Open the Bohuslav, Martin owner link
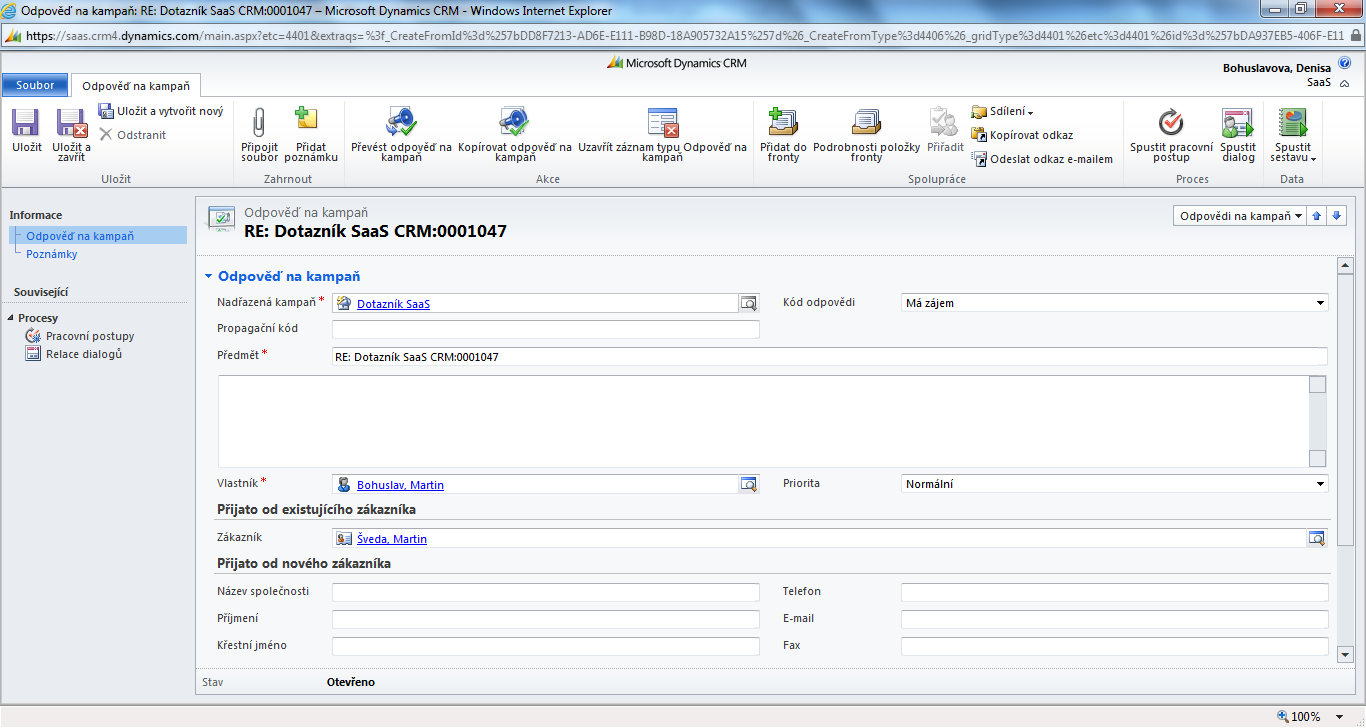 400,485
